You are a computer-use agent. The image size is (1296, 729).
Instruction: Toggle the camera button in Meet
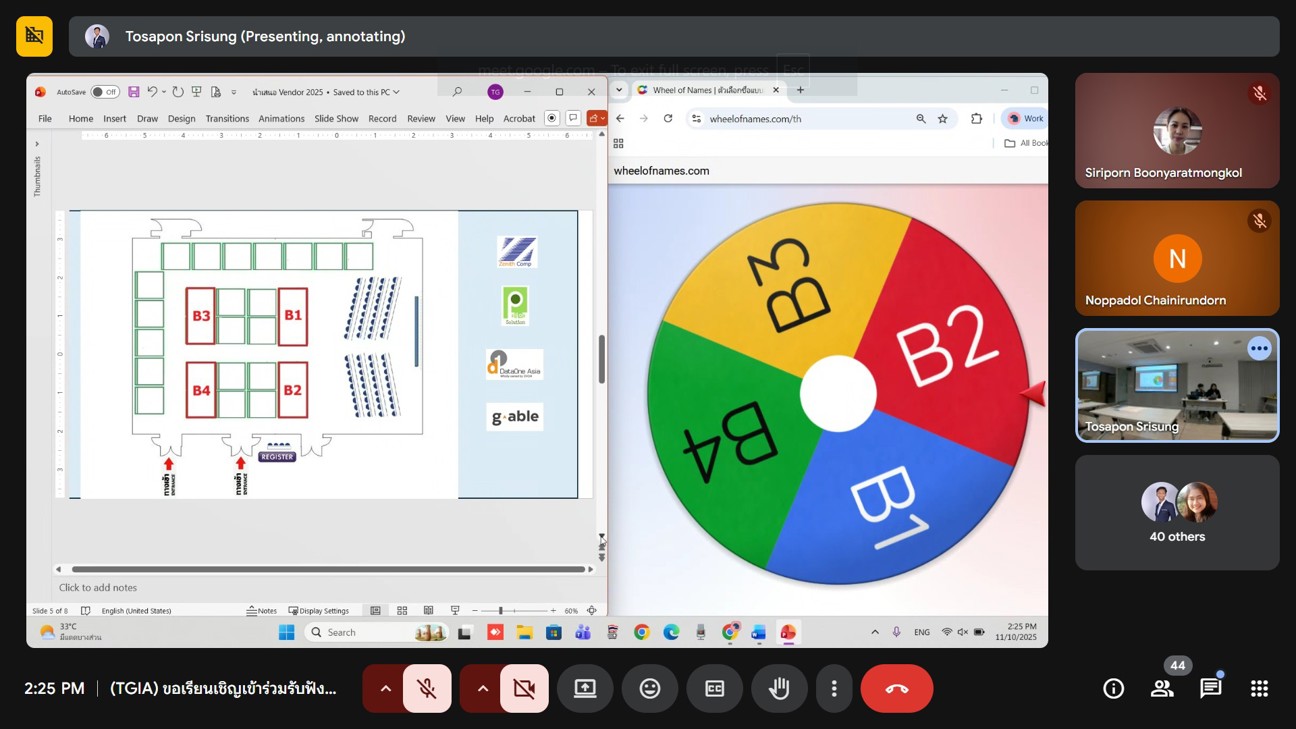pyautogui.click(x=524, y=689)
